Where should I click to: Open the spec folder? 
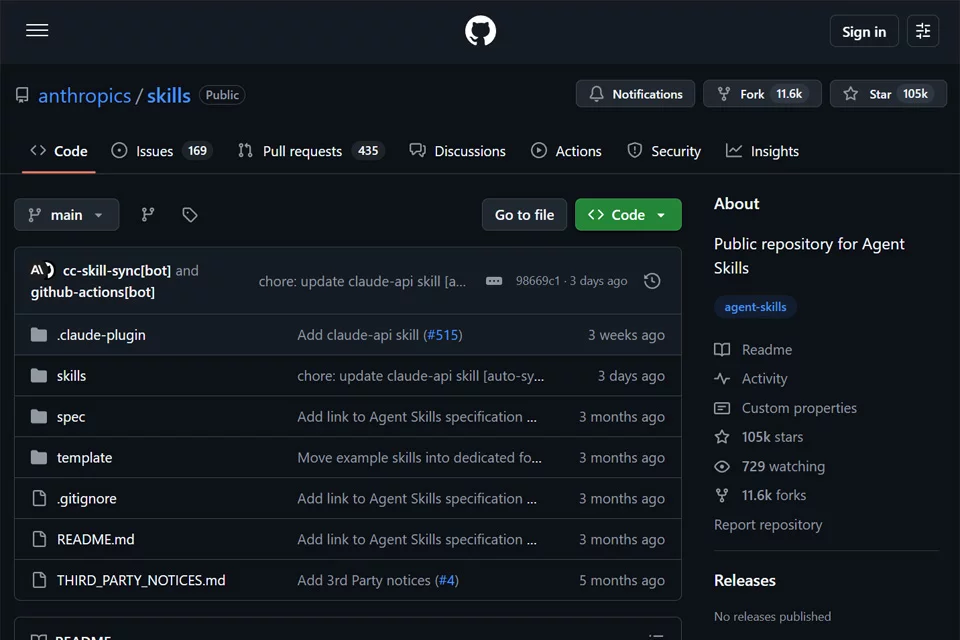(71, 417)
